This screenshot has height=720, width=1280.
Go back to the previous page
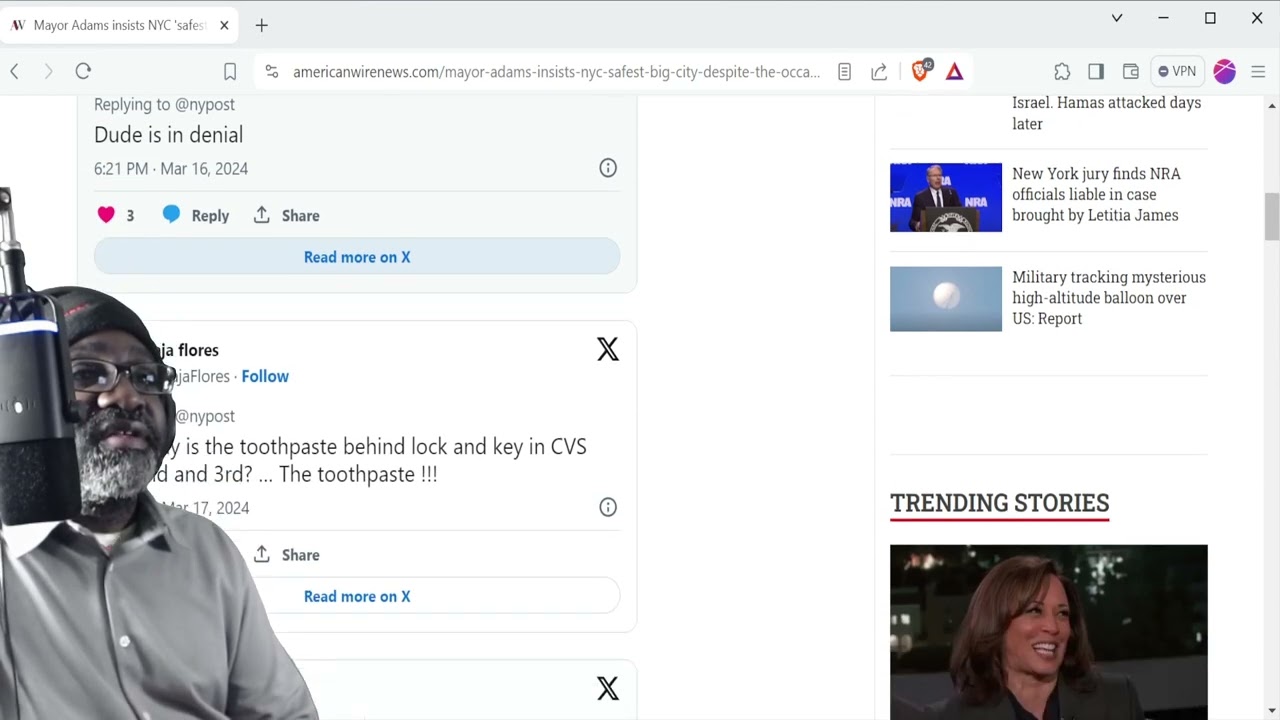(15, 71)
